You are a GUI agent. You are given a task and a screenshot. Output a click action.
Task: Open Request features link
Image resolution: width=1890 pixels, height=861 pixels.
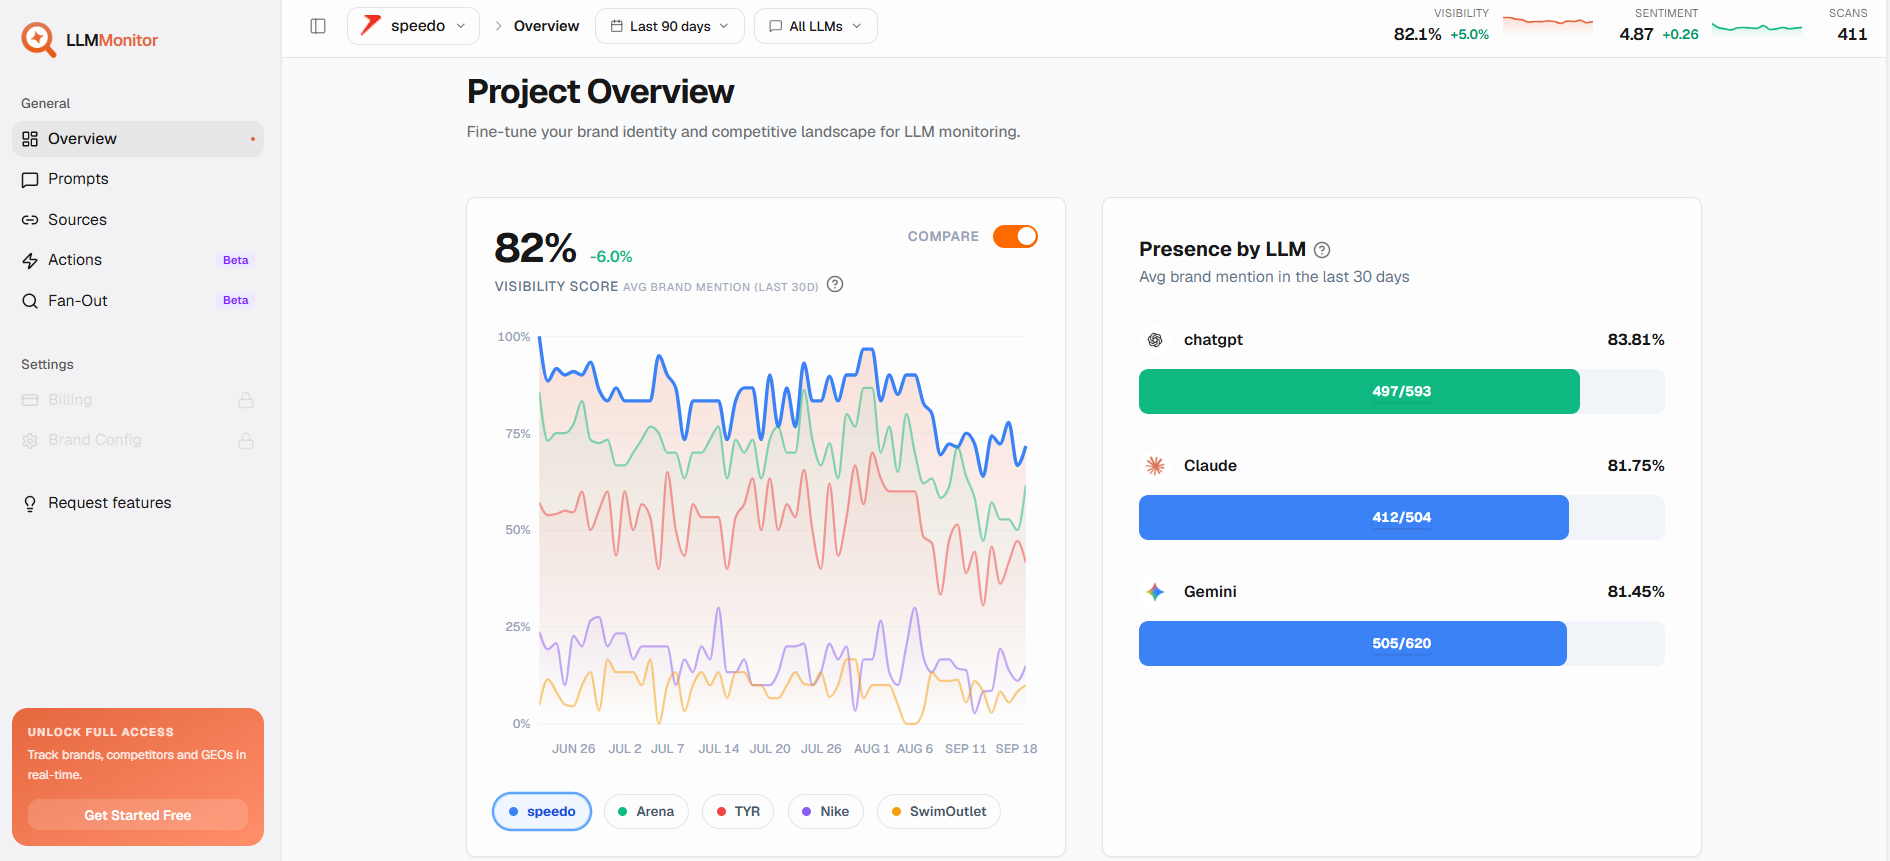(x=138, y=503)
